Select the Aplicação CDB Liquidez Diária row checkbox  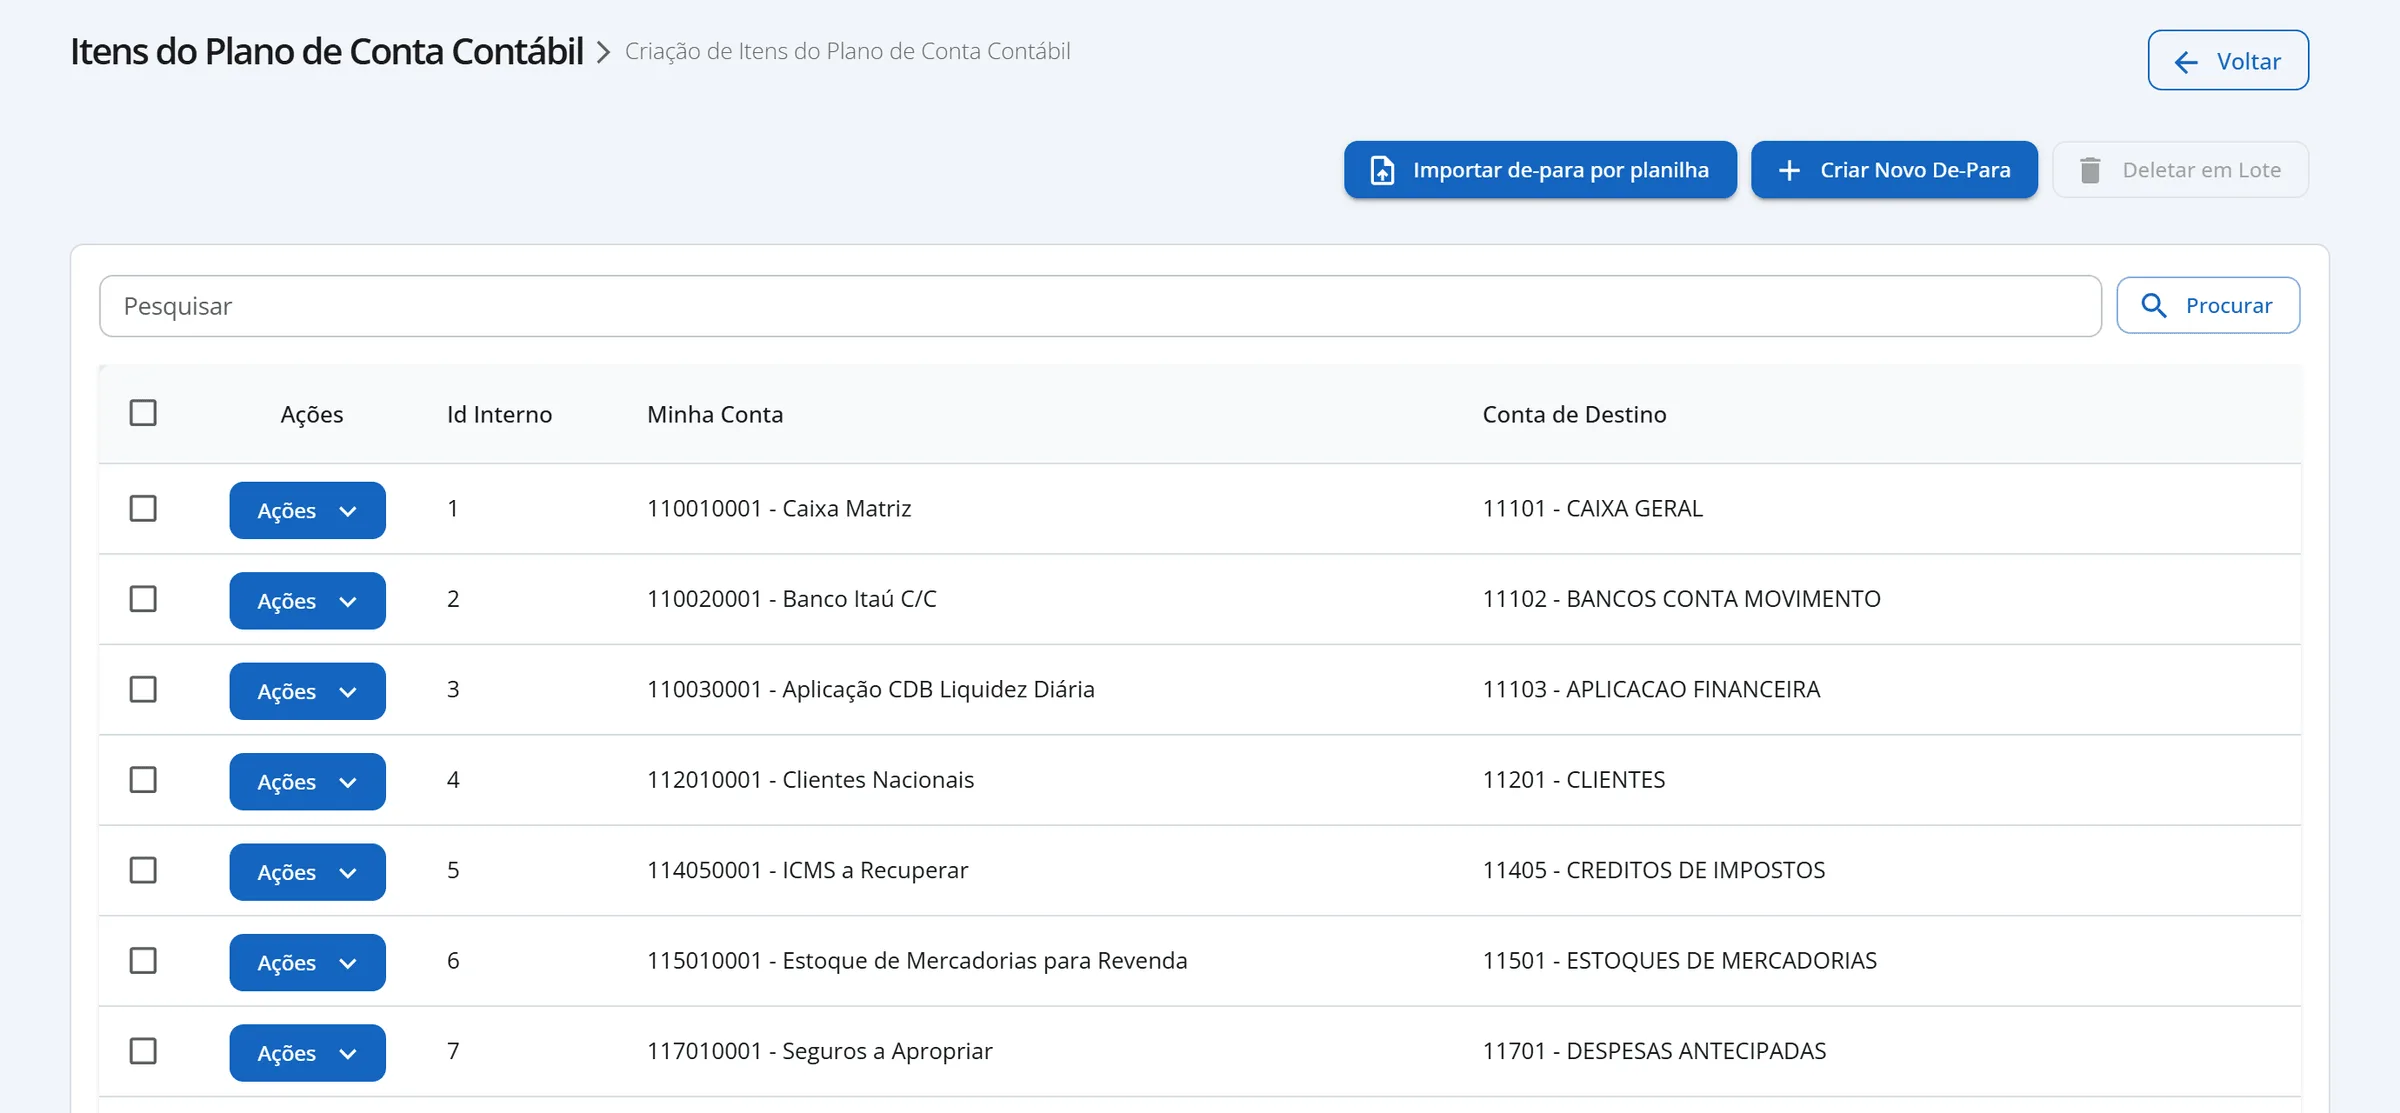click(x=143, y=689)
